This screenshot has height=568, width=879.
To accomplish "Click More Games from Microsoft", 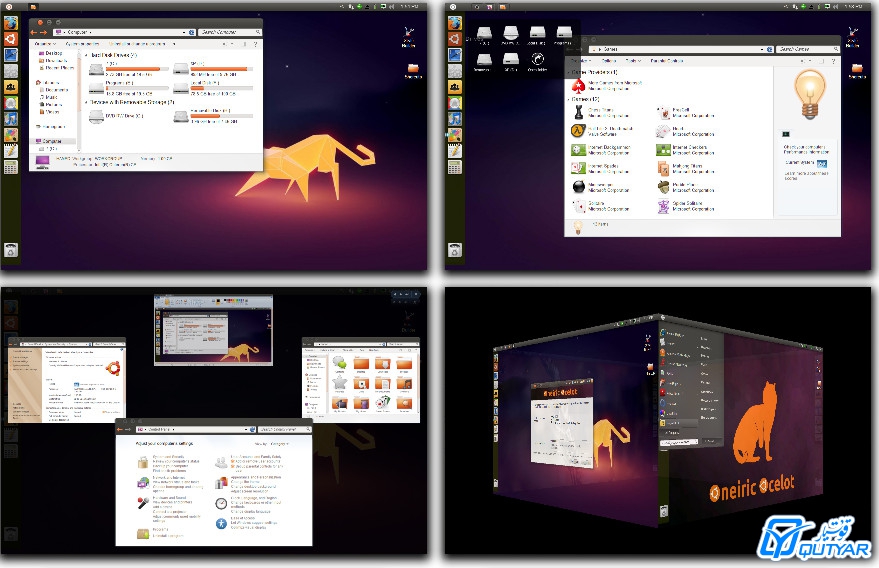I will (614, 83).
